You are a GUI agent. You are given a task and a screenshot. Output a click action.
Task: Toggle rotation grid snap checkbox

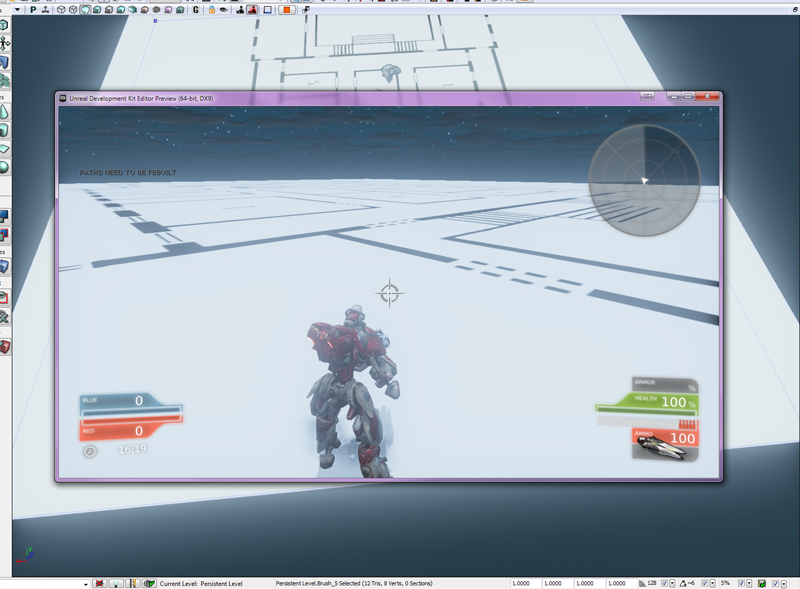pos(705,583)
